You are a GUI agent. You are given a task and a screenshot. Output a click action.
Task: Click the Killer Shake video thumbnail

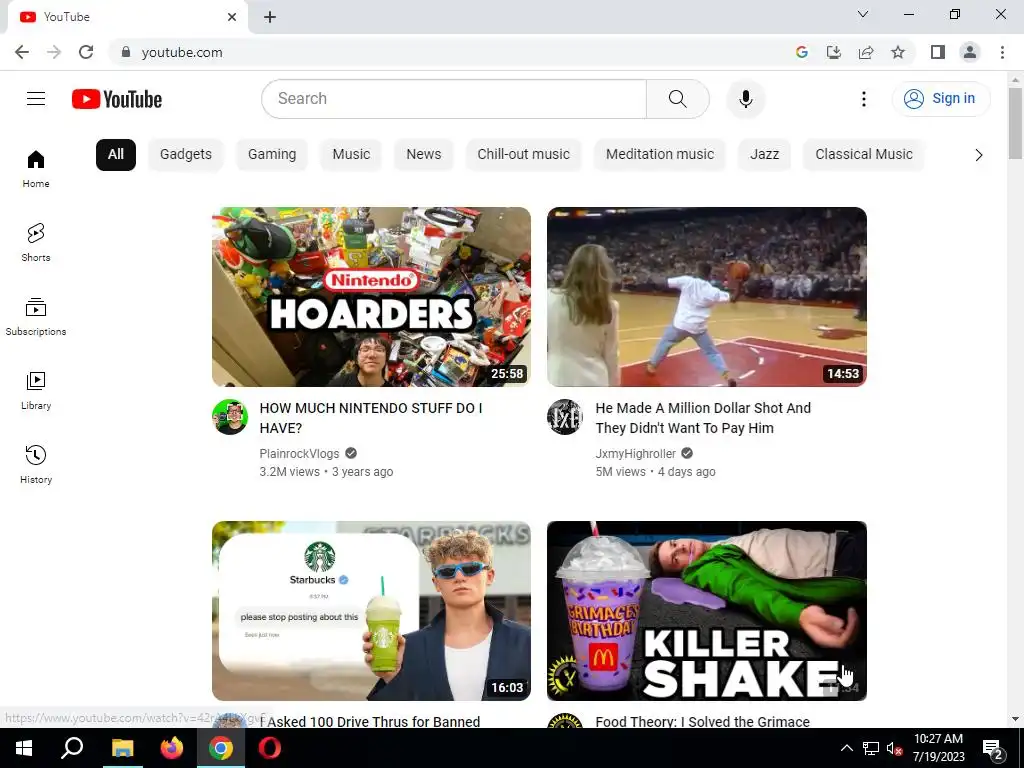[x=707, y=611]
